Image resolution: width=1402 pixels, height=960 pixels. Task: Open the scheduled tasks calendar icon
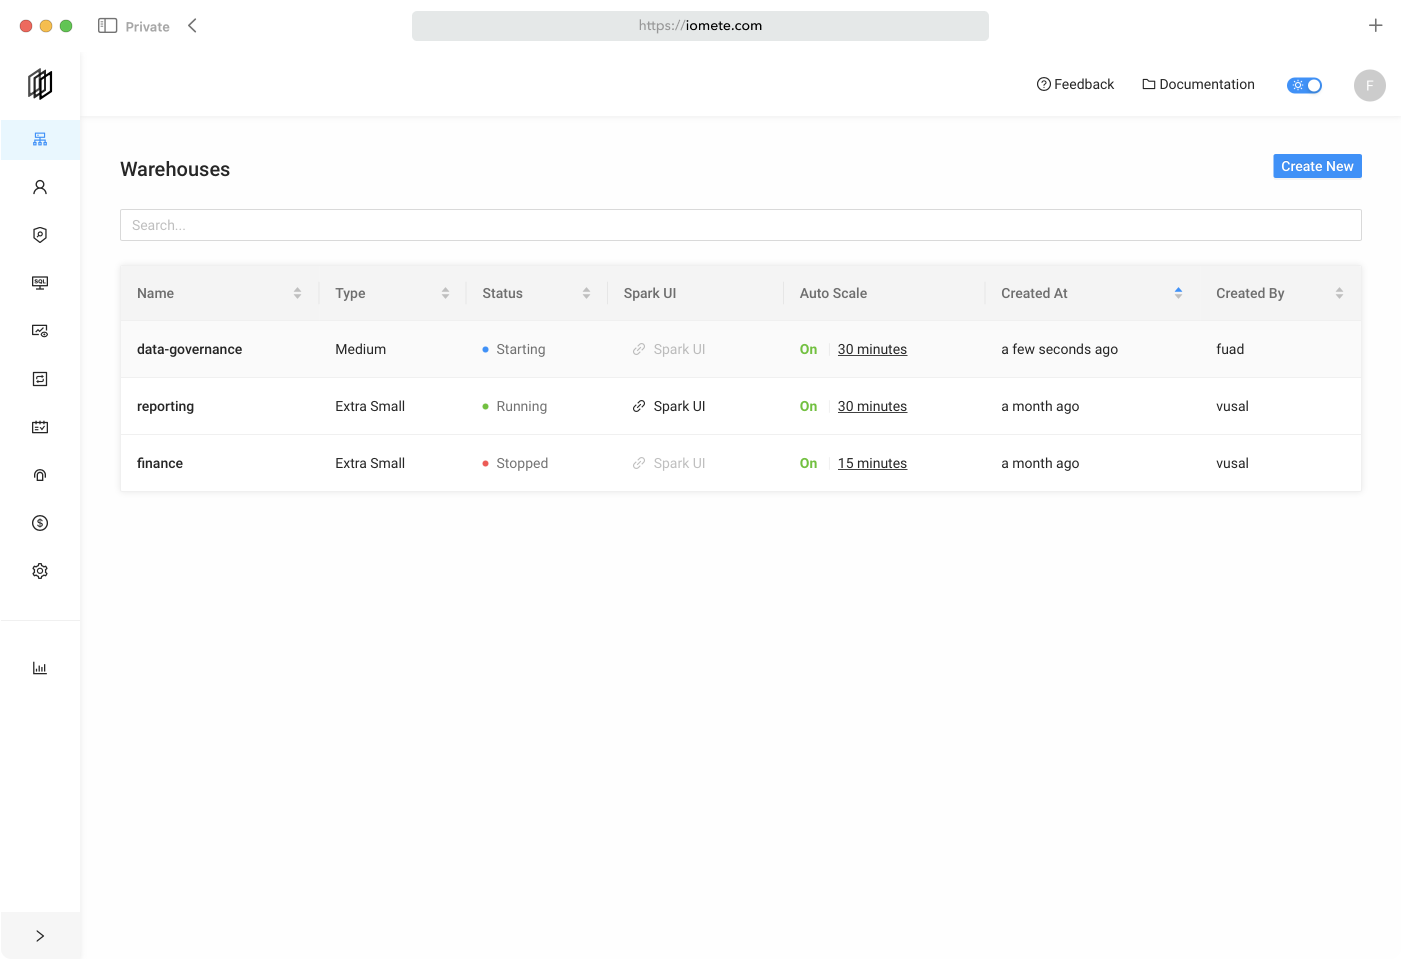(x=40, y=426)
